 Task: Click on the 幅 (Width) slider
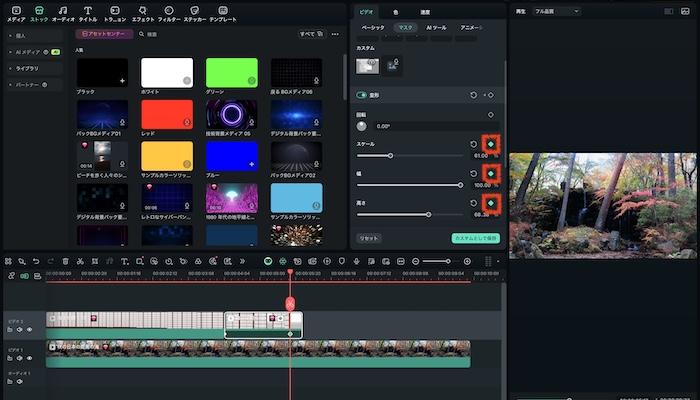coord(410,185)
